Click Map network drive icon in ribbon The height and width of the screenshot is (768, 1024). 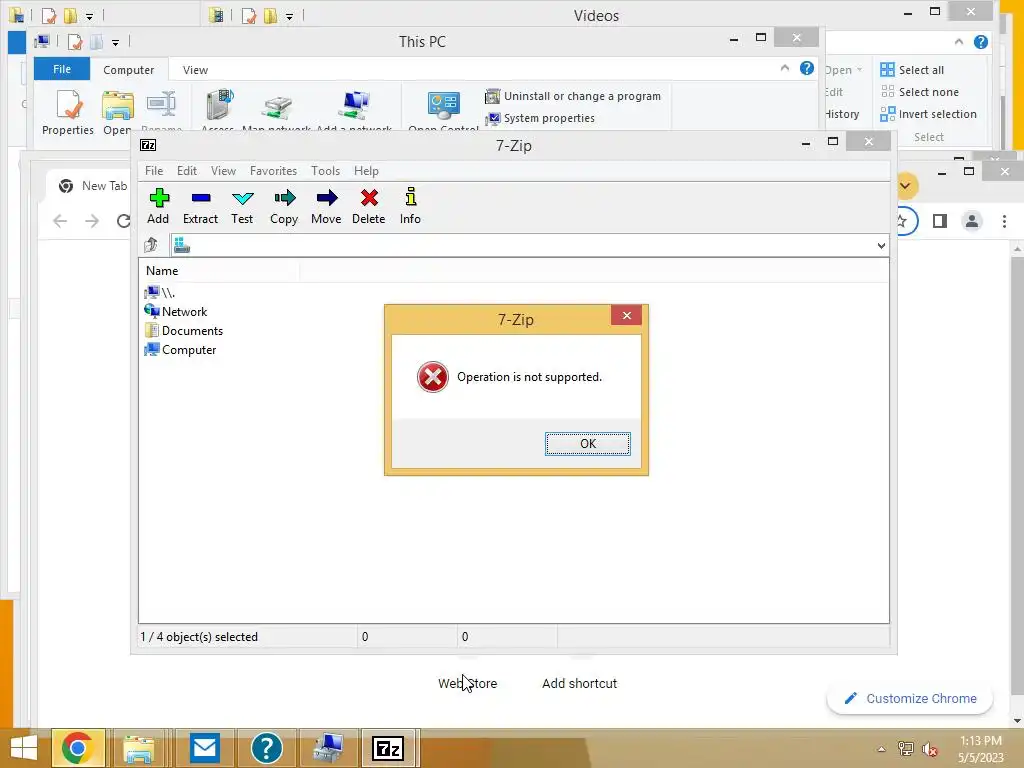[x=277, y=107]
